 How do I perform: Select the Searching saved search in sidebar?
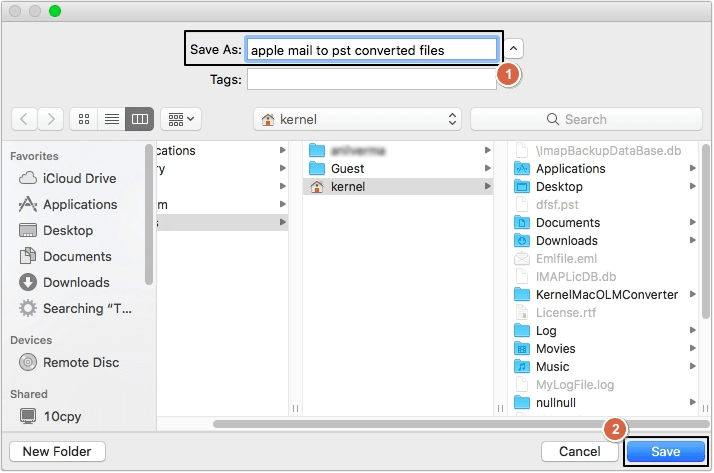coord(76,308)
